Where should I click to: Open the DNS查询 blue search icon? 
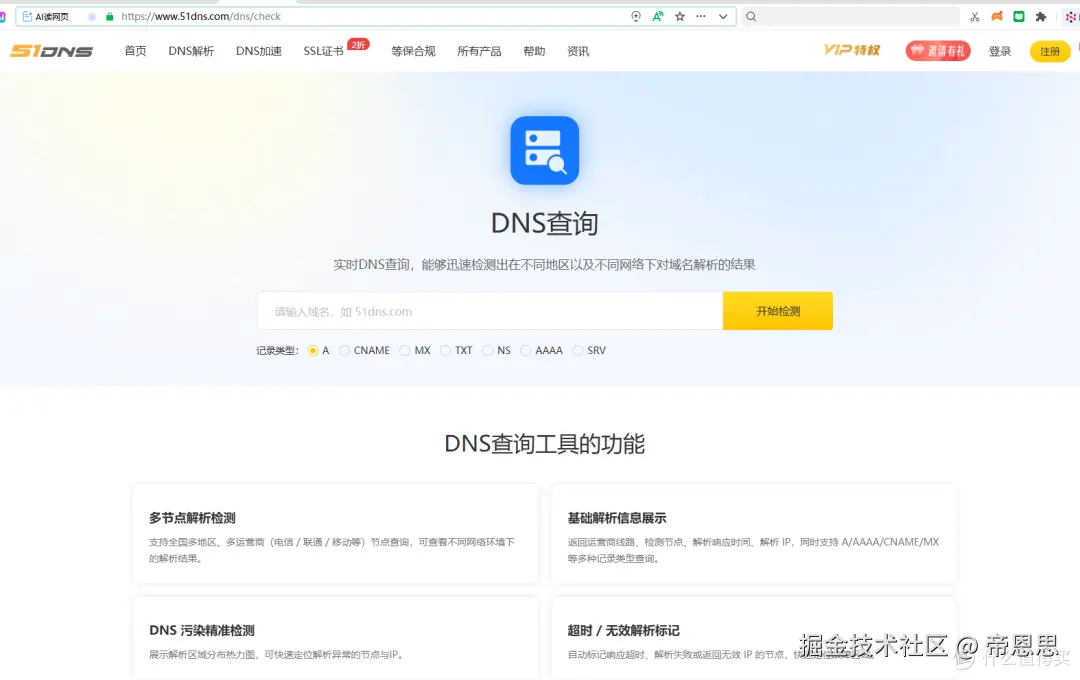click(544, 150)
